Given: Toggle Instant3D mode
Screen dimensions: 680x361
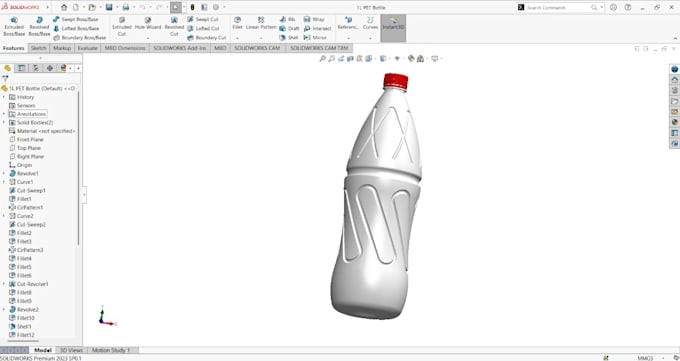Looking at the screenshot, I should click(x=393, y=28).
